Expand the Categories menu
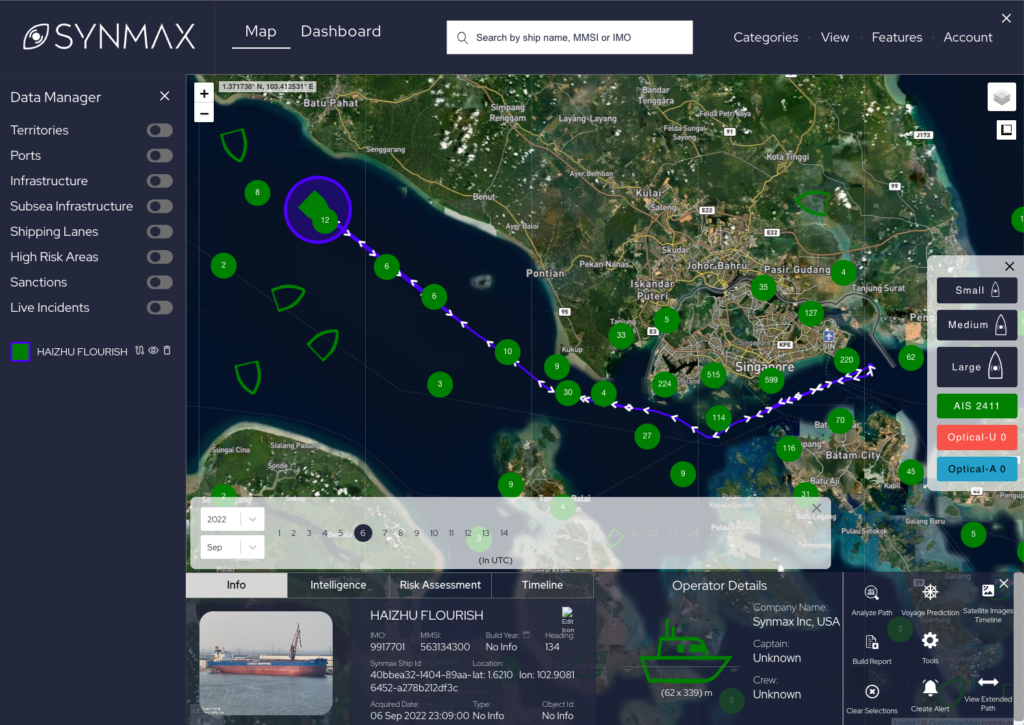1024x725 pixels. point(765,37)
